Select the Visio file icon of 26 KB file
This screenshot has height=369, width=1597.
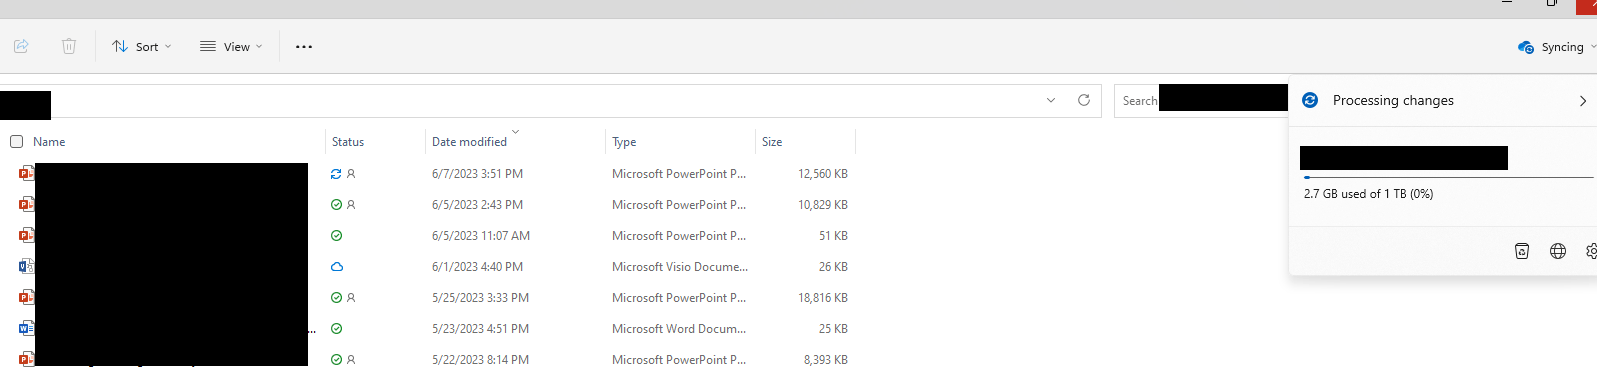(x=26, y=266)
